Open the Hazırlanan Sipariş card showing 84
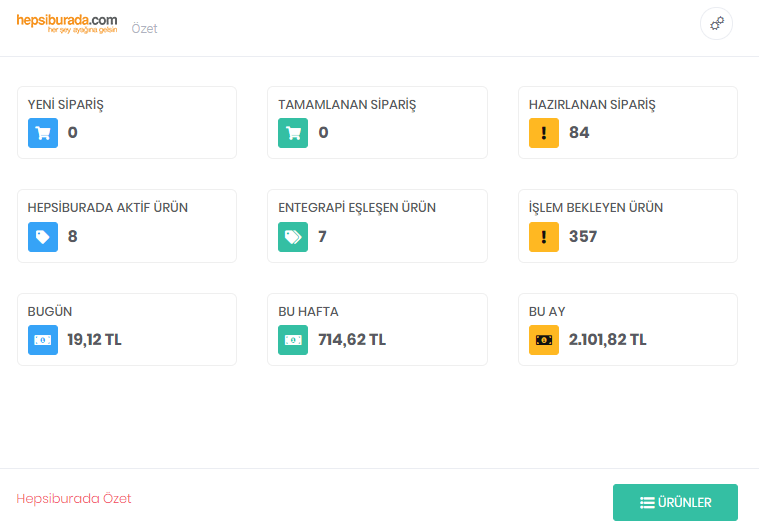Viewport: 759px width, 532px height. [627, 122]
